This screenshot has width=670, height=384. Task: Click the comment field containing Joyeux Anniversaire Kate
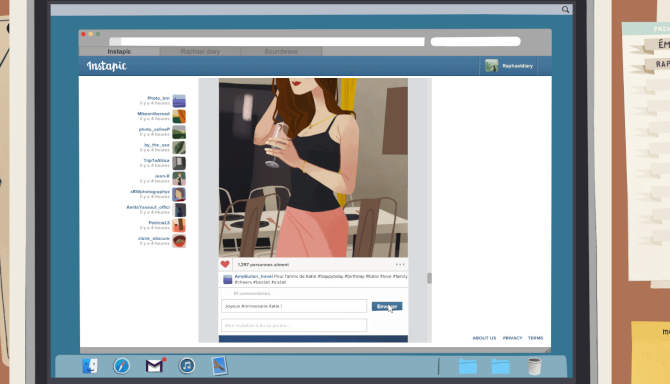coord(294,306)
